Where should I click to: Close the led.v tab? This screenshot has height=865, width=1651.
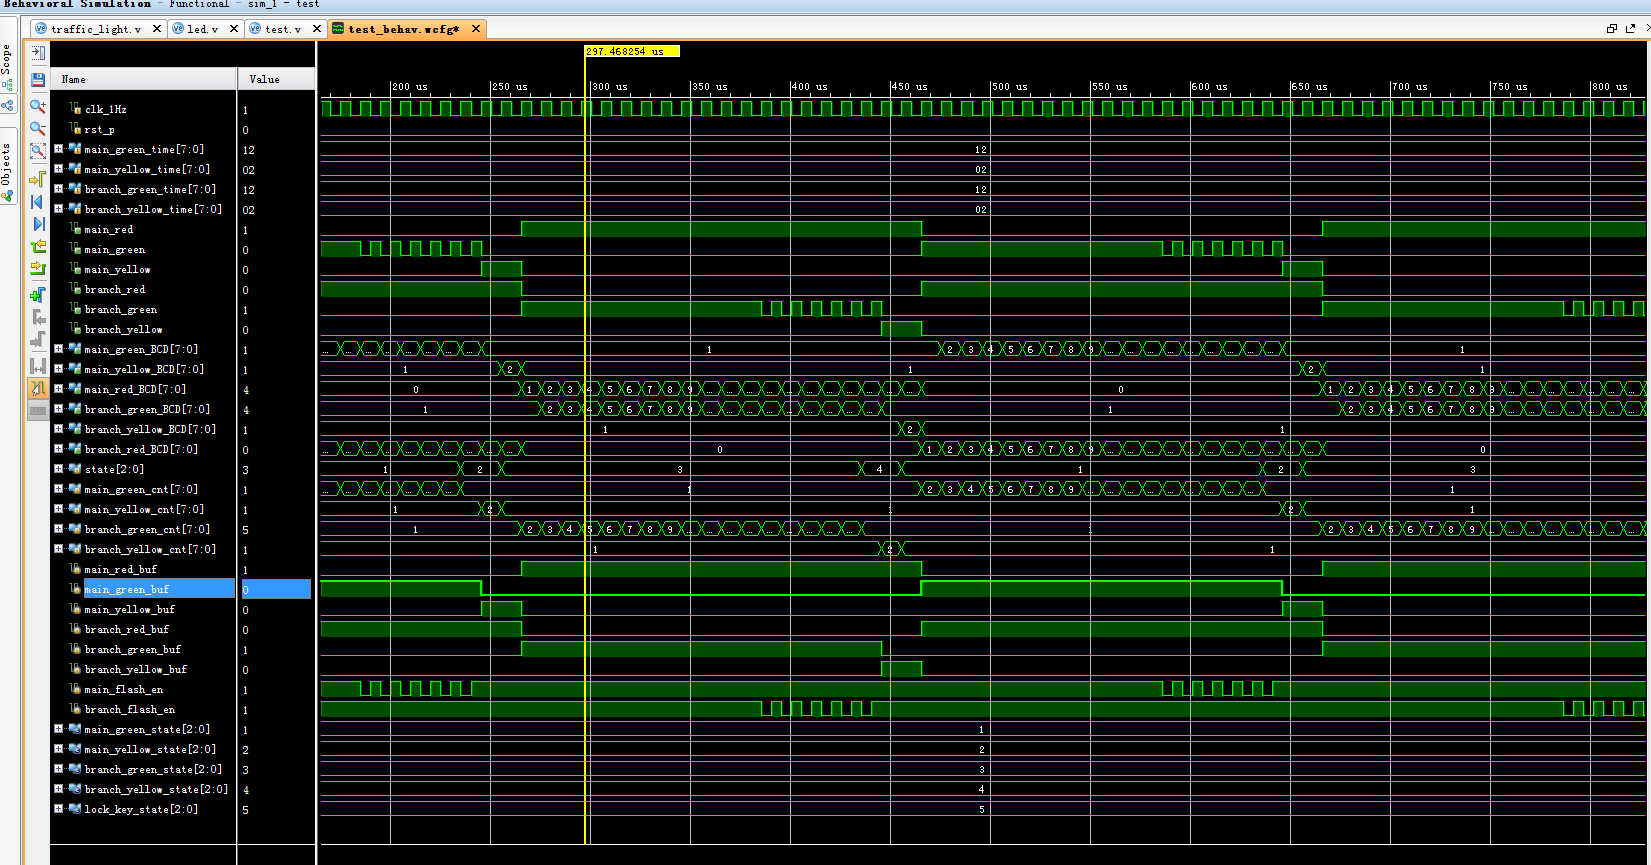tap(234, 29)
